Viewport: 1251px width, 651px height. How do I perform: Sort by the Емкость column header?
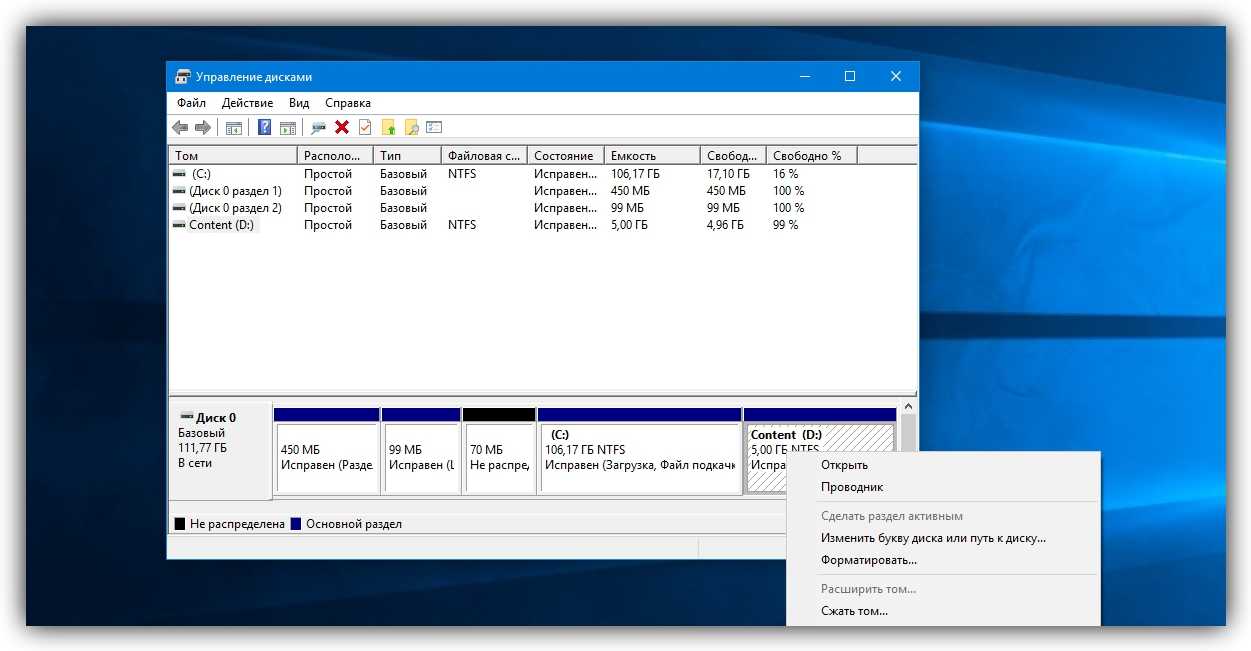coord(652,156)
